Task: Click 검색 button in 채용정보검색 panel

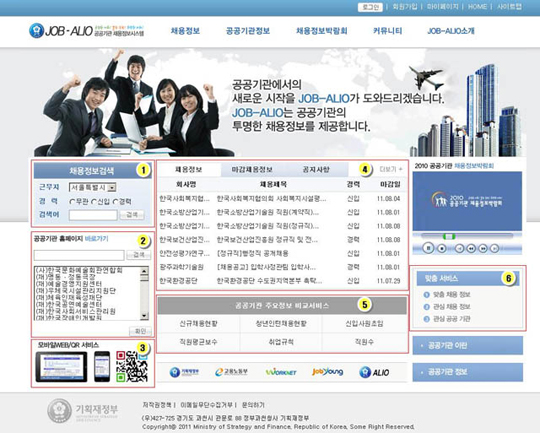Action: tap(132, 215)
